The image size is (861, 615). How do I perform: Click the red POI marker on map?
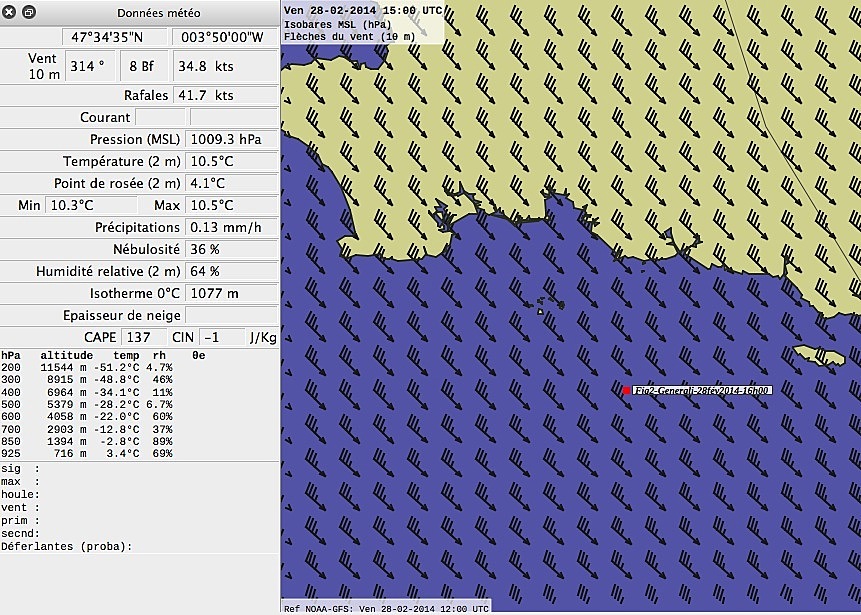point(627,391)
